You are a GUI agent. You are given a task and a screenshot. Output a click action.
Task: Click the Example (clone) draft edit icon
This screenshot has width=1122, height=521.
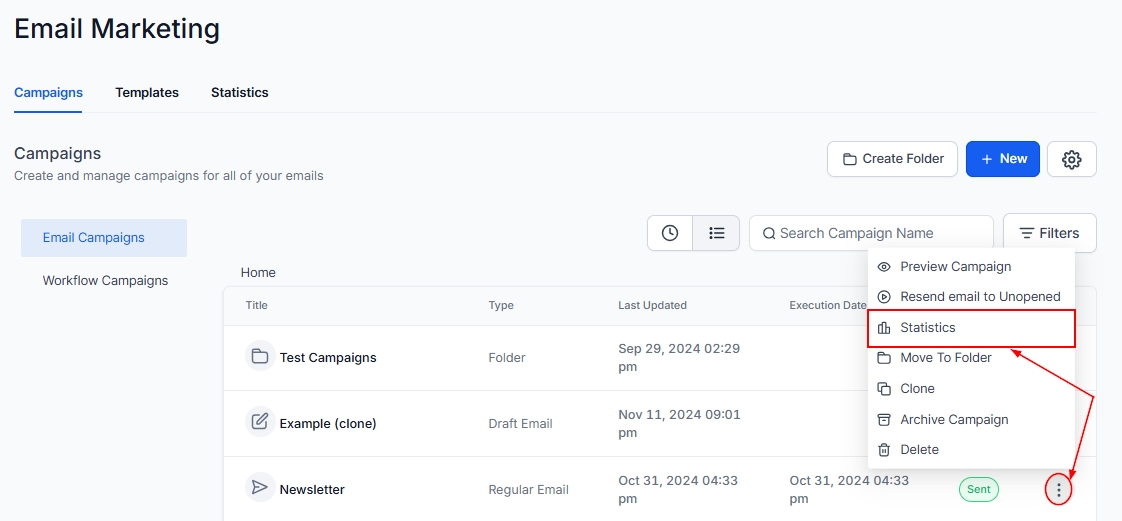click(260, 422)
